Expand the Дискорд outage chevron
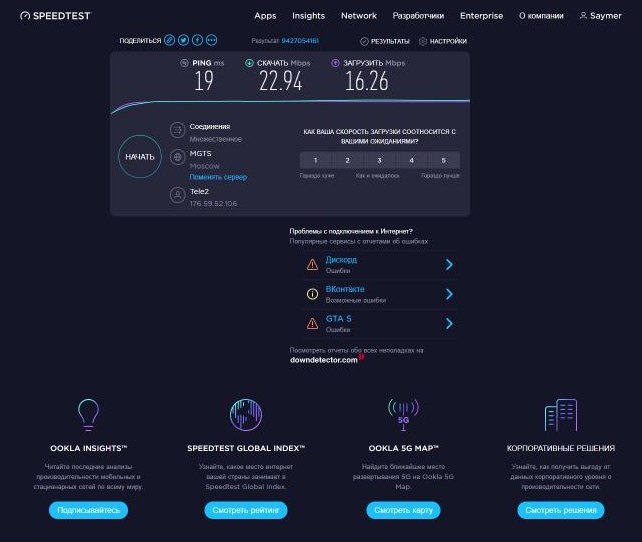The width and height of the screenshot is (642, 542). (x=449, y=264)
